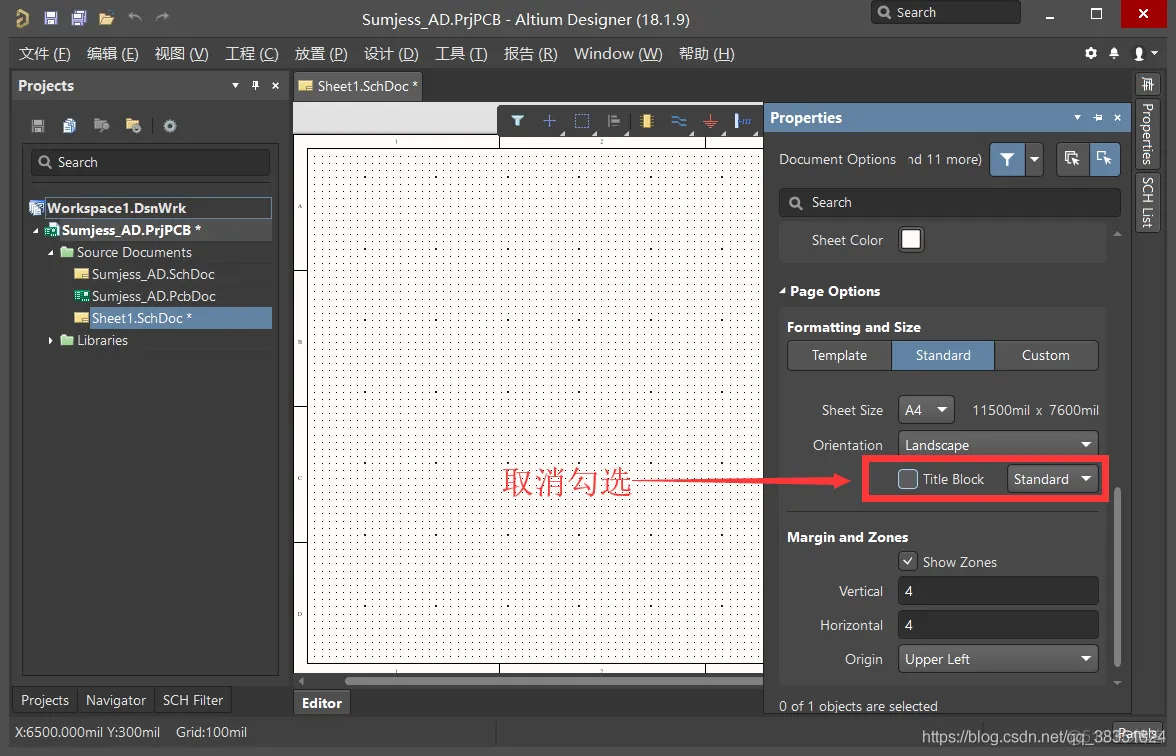Click the Altium logo icon
This screenshot has width=1176, height=756.
pyautogui.click(x=22, y=18)
